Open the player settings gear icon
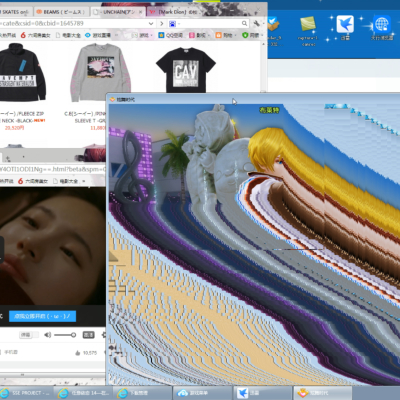The height and width of the screenshot is (400, 400). tap(104, 335)
